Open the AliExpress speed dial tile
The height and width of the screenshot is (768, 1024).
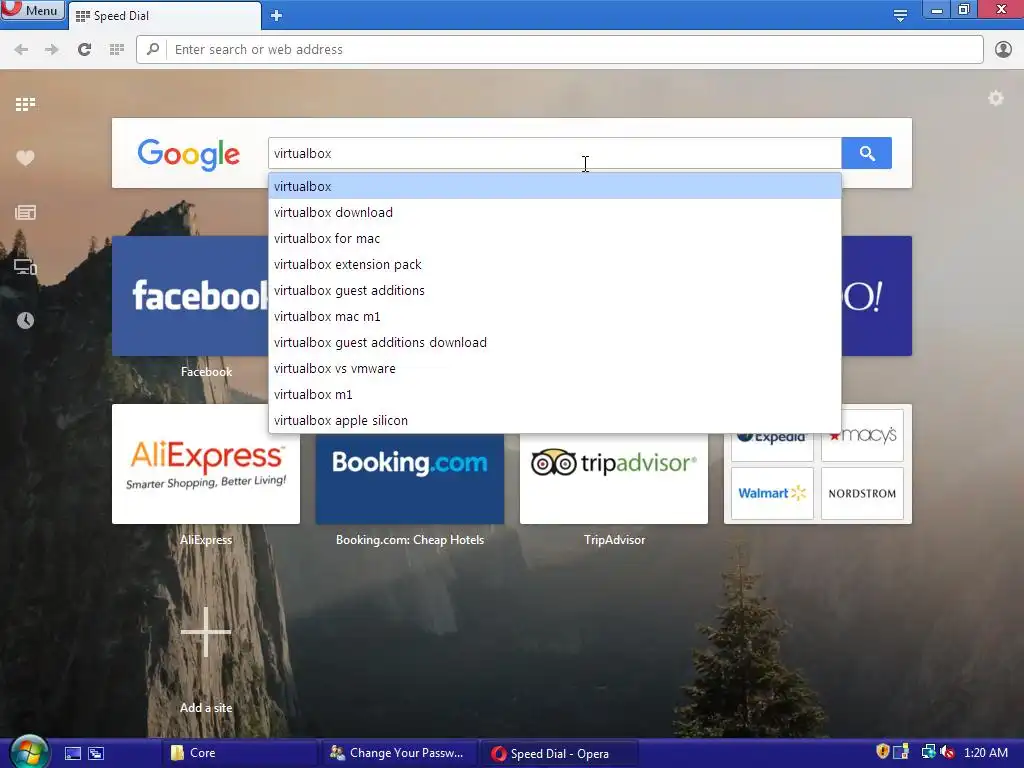pyautogui.click(x=206, y=464)
